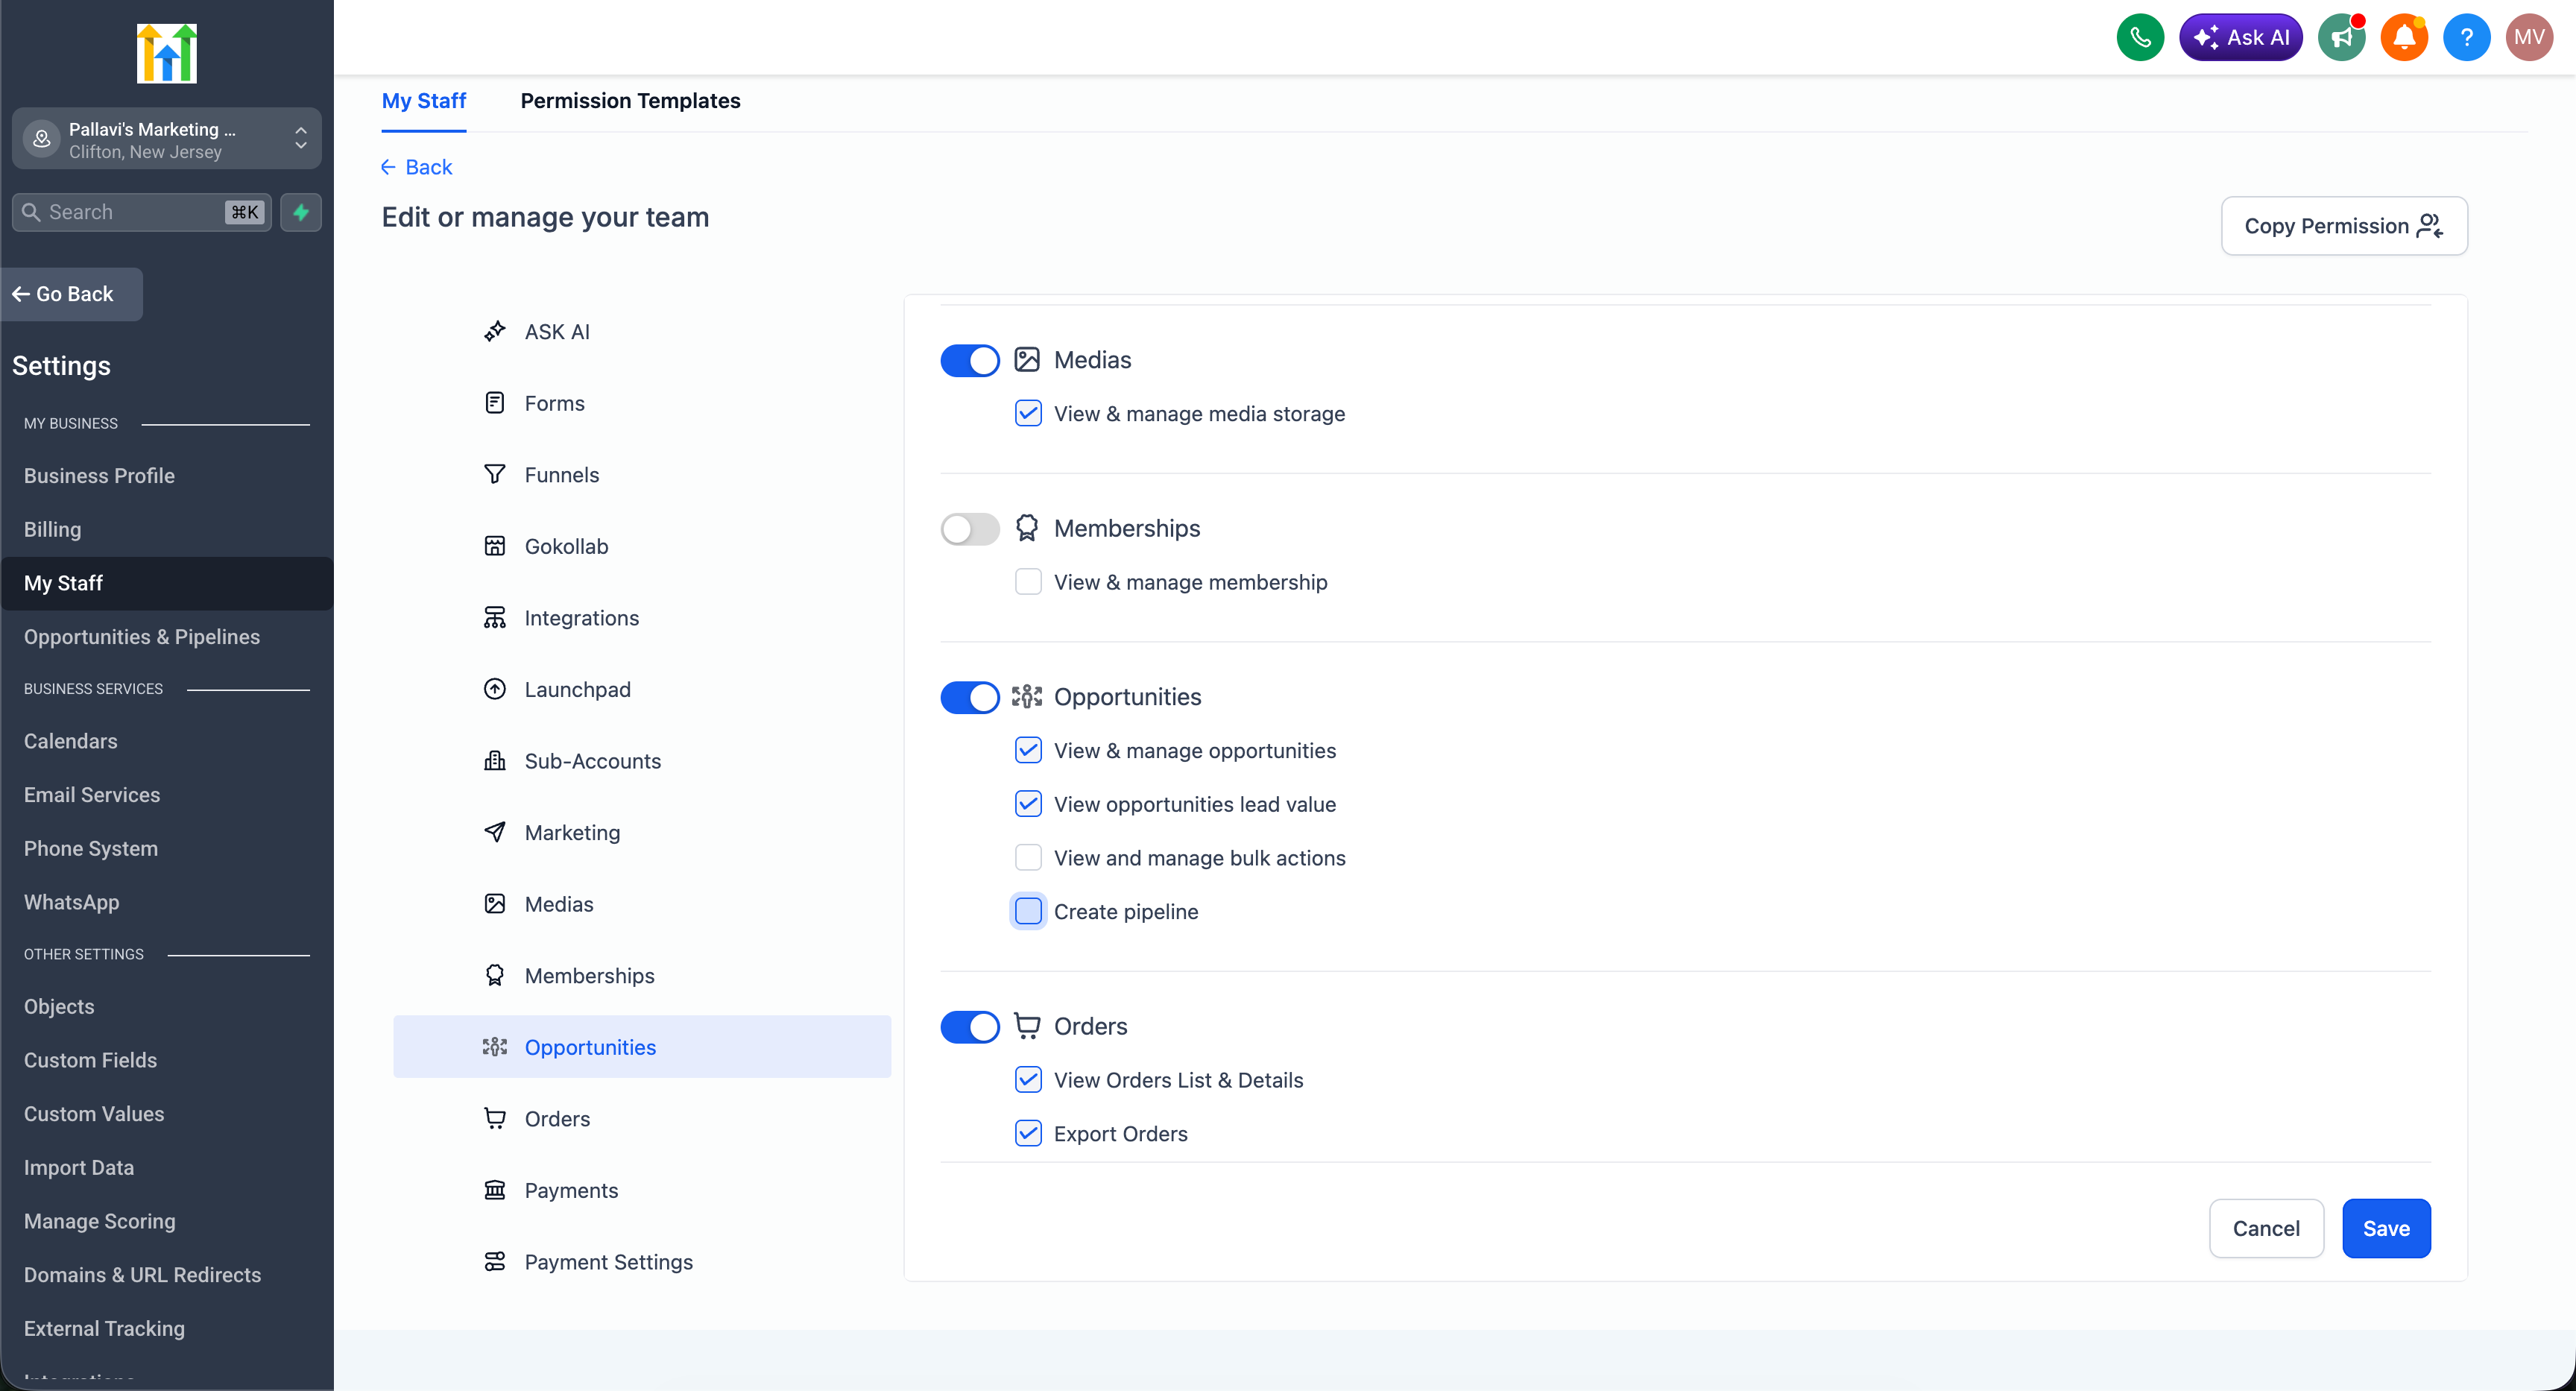Click the green lightning quick actions icon
The height and width of the screenshot is (1391, 2576).
pos(301,212)
